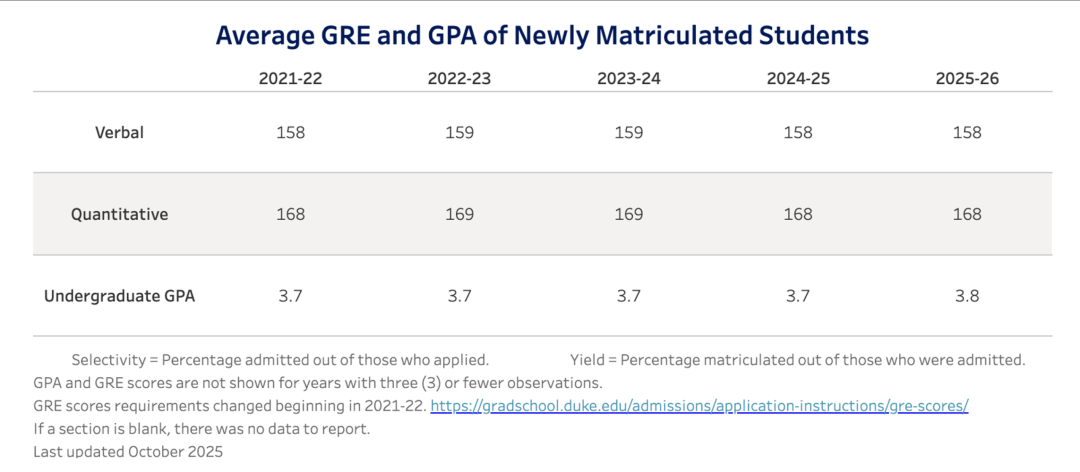Click the Quantitative row label

pyautogui.click(x=119, y=214)
